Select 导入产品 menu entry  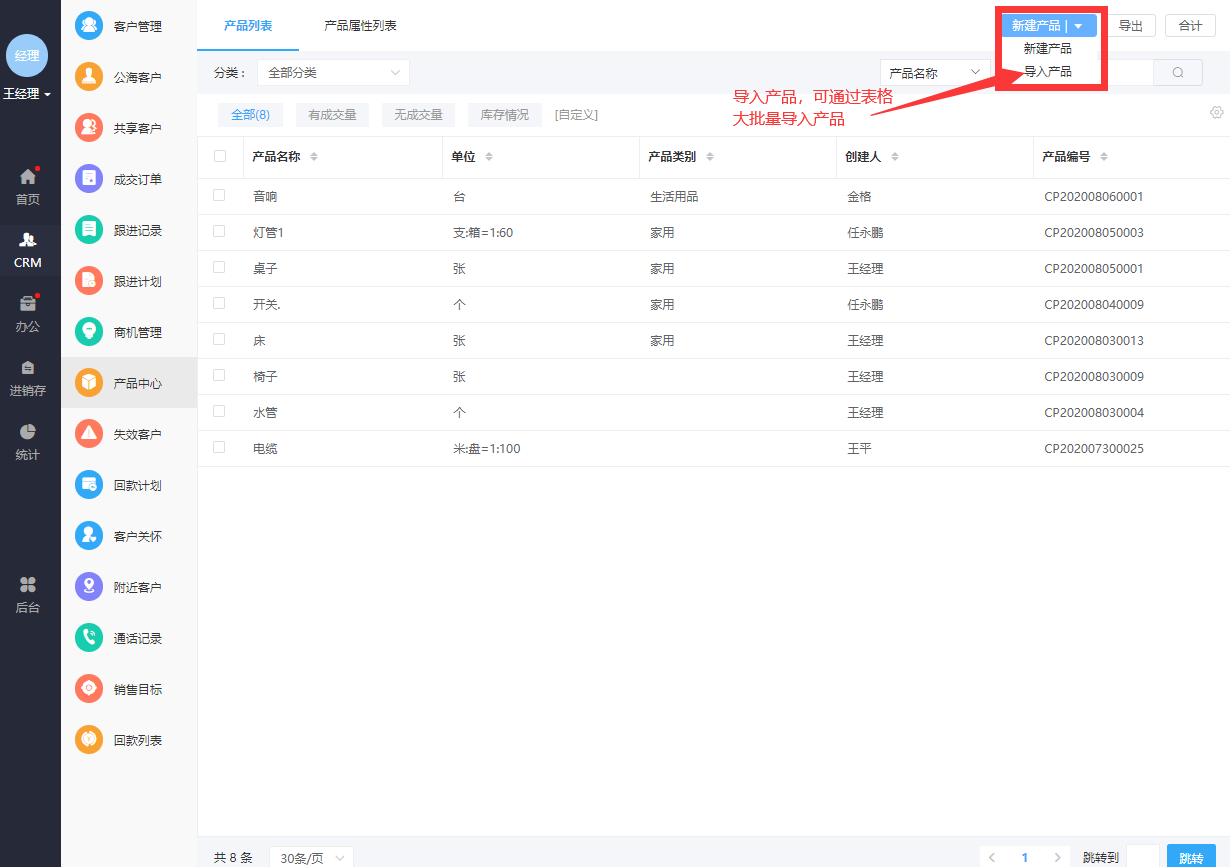click(x=1048, y=71)
